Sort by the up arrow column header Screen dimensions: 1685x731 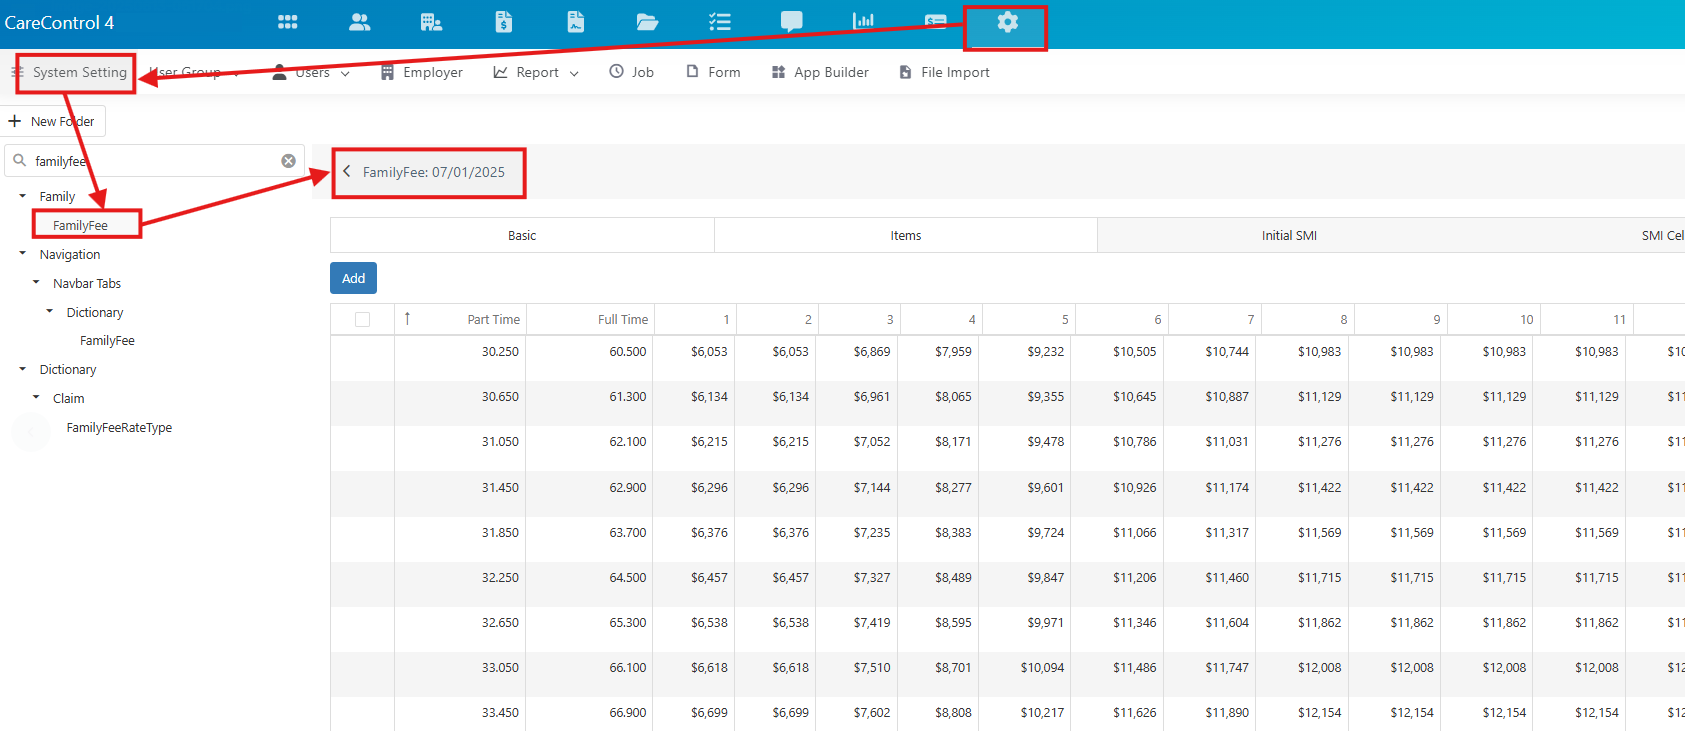[x=407, y=319]
